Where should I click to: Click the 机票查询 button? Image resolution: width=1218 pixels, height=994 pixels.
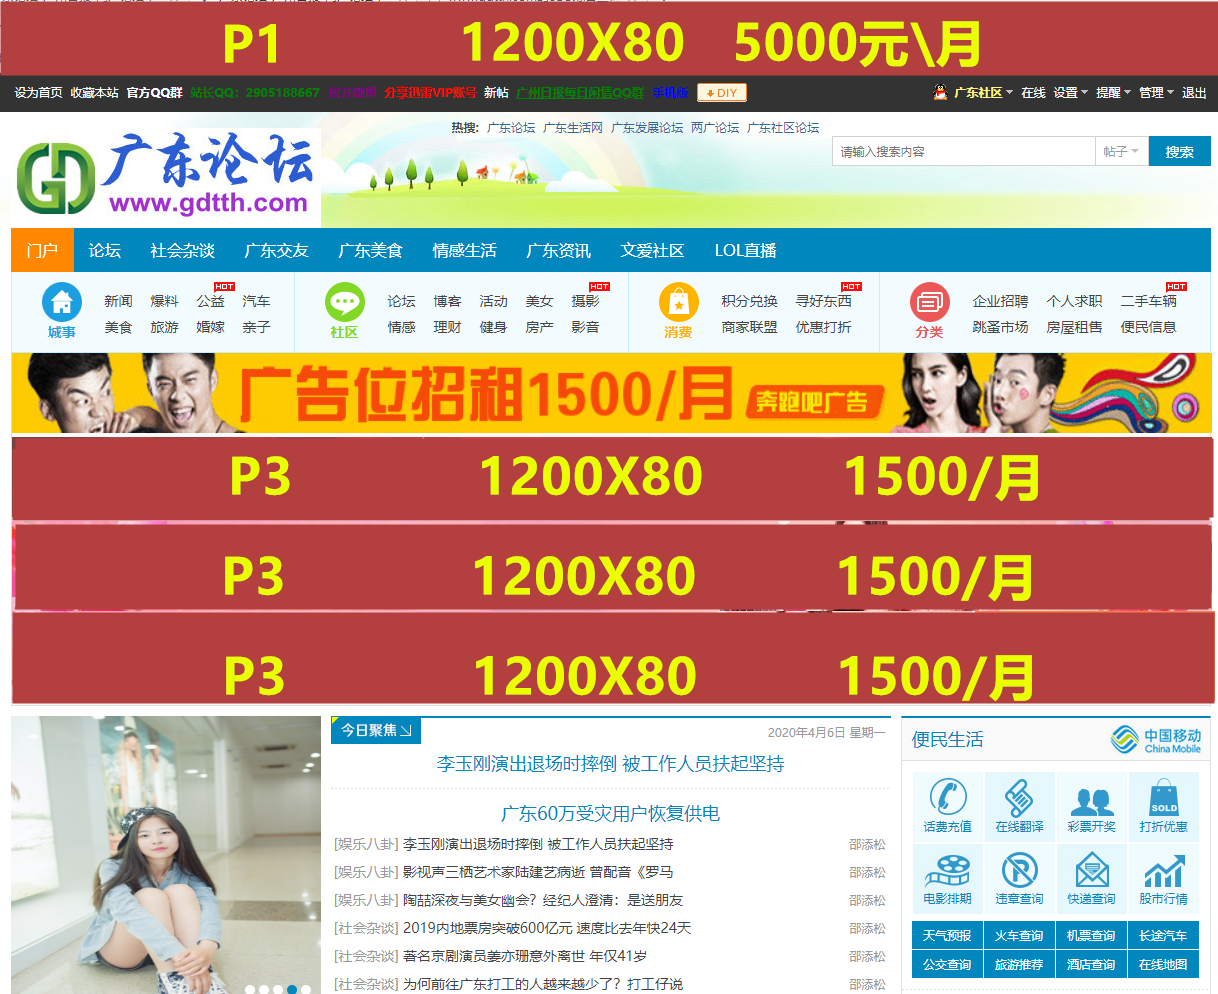[x=1091, y=936]
